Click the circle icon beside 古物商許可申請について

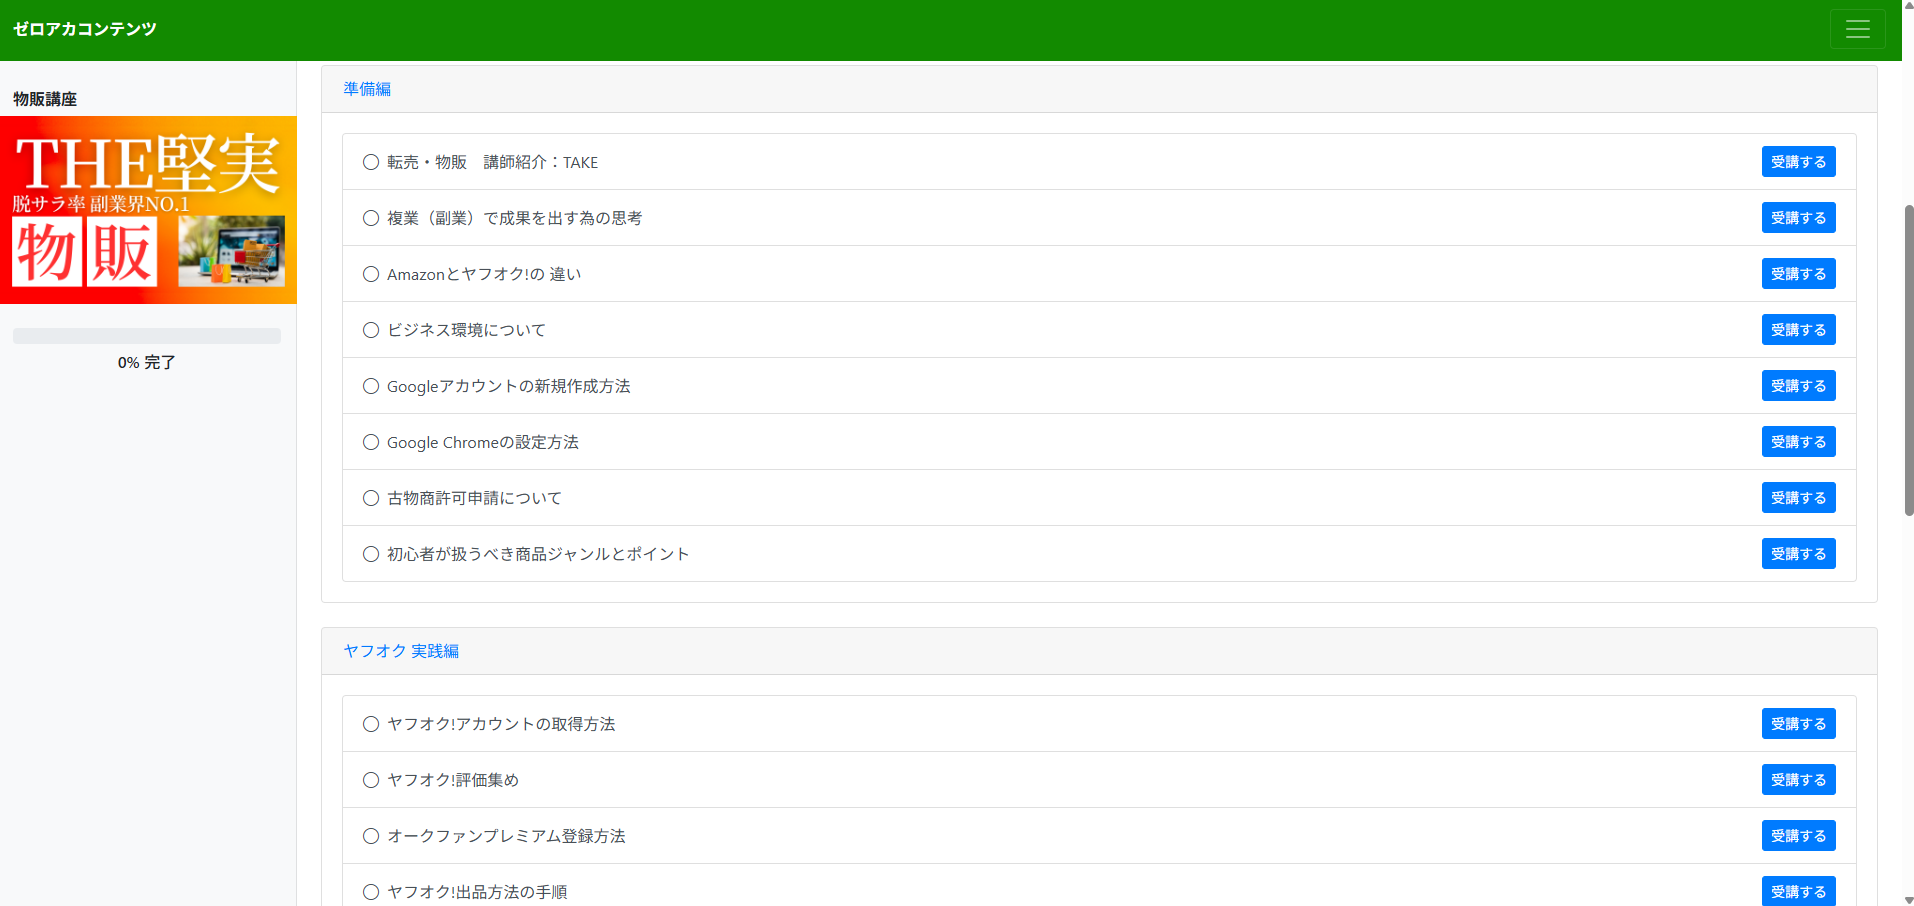click(x=371, y=498)
